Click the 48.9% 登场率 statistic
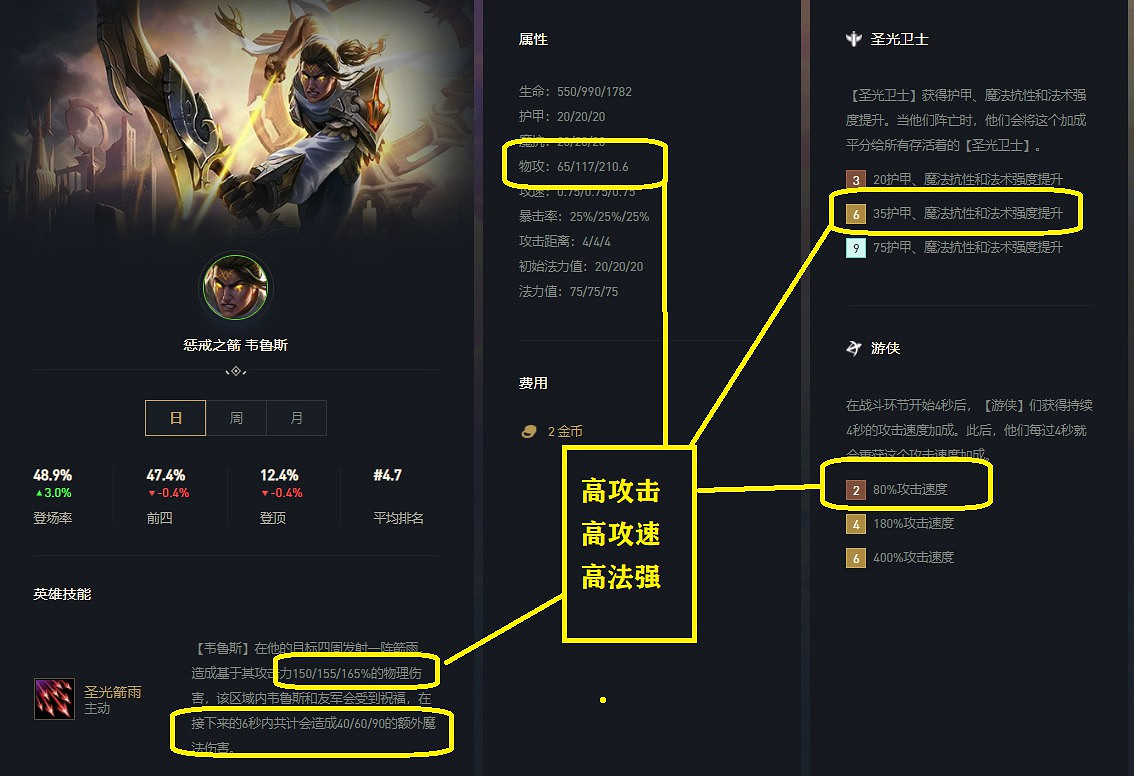The width and height of the screenshot is (1134, 776). (53, 495)
